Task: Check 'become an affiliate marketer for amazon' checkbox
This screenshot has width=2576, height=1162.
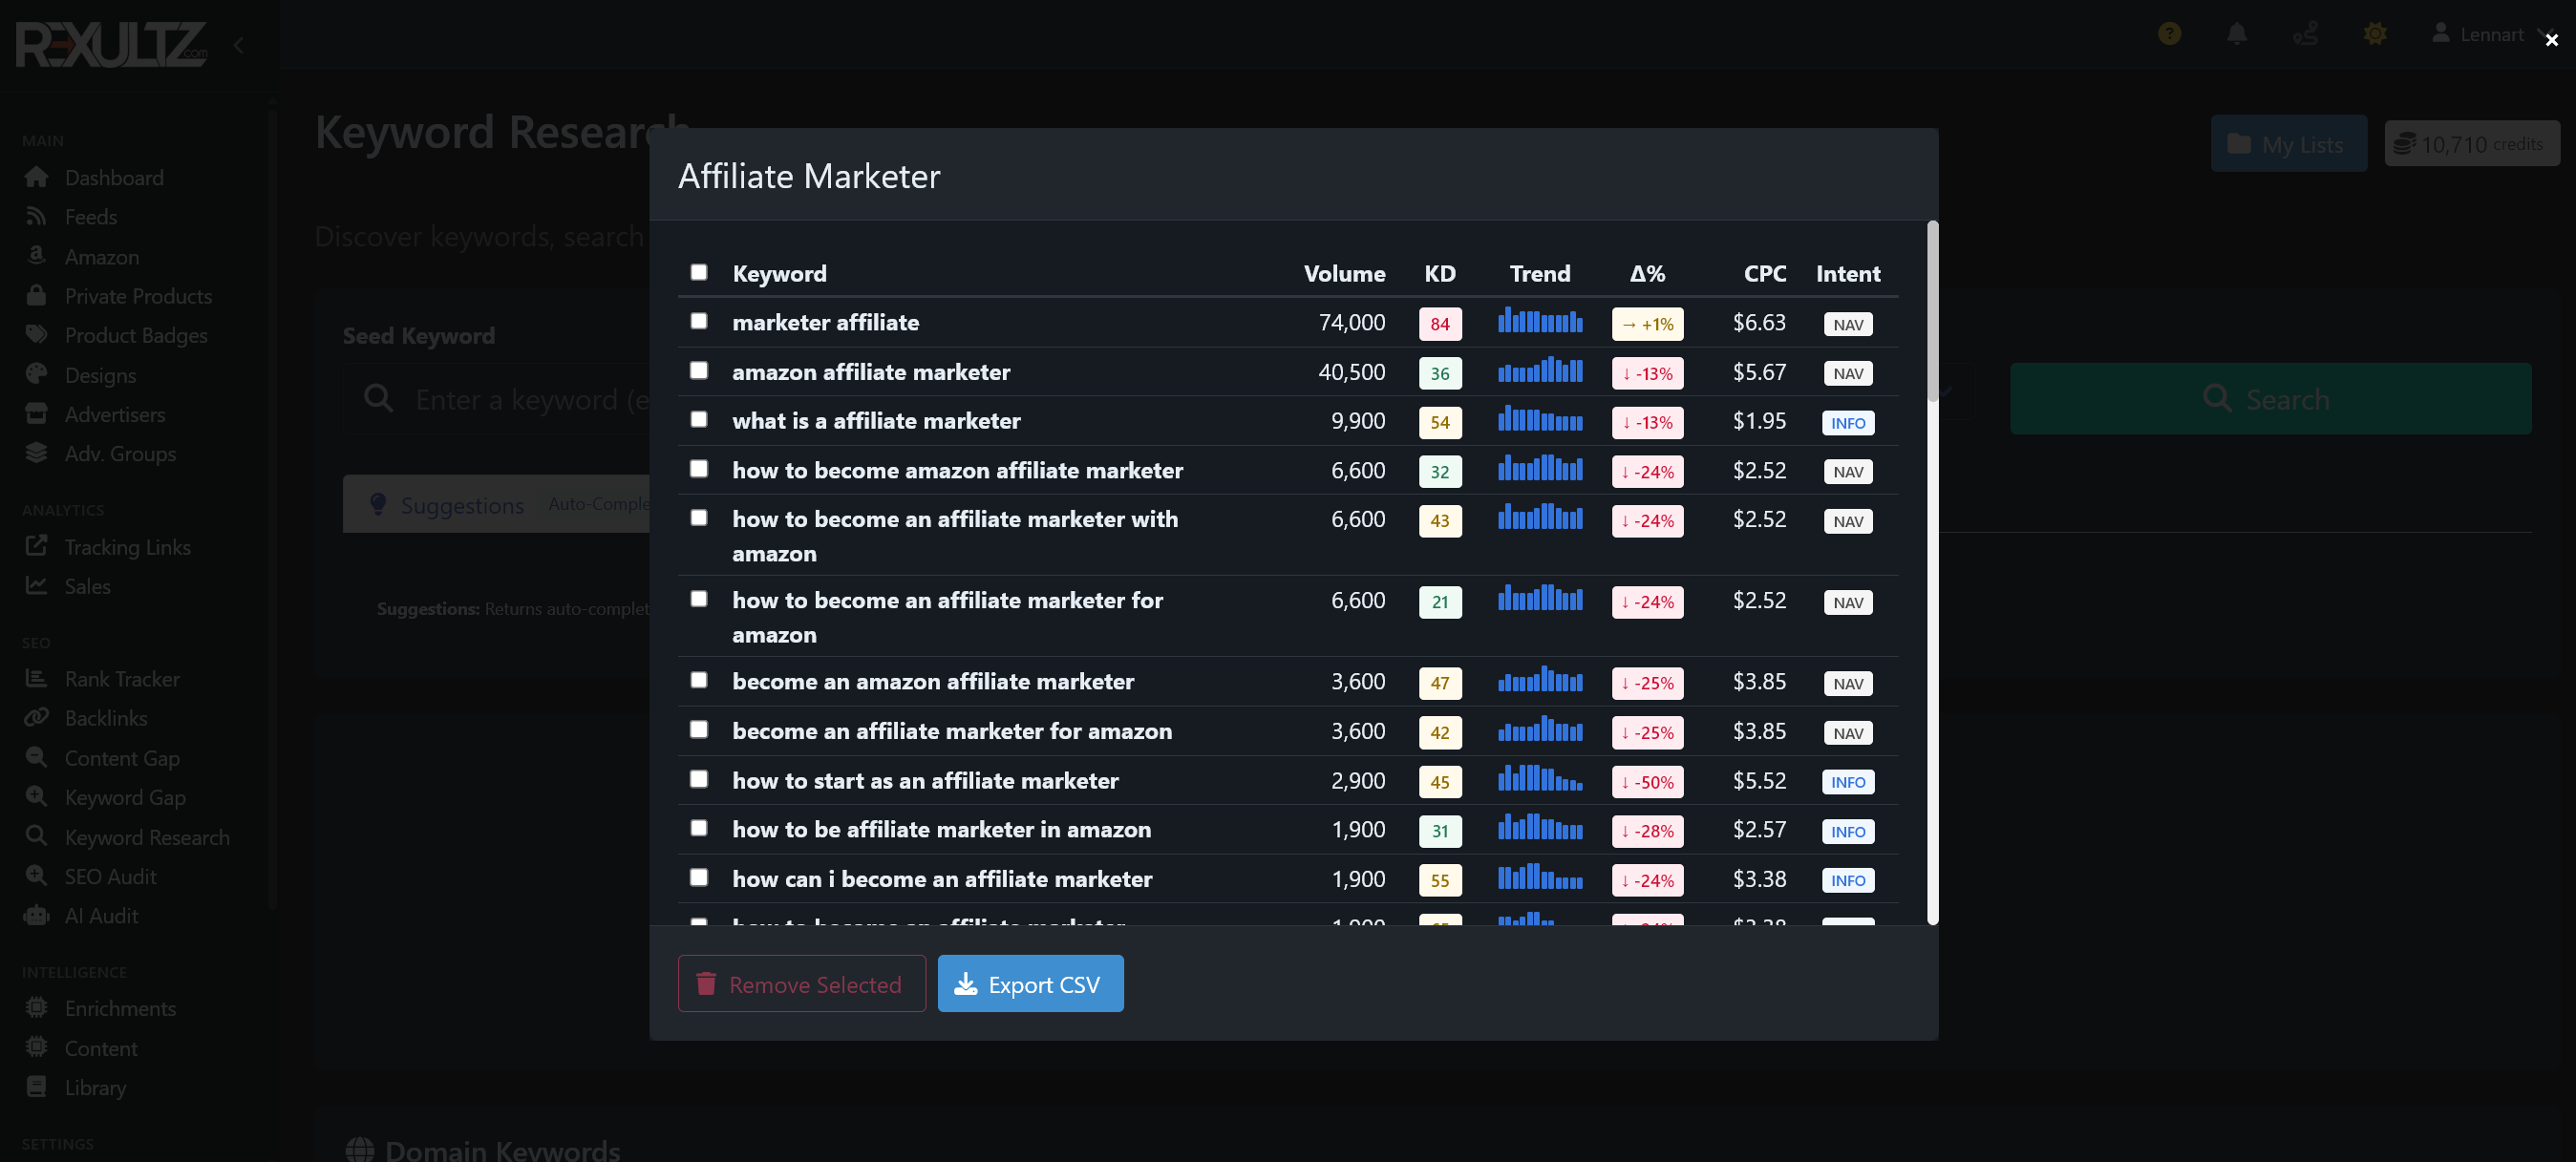Action: point(699,730)
